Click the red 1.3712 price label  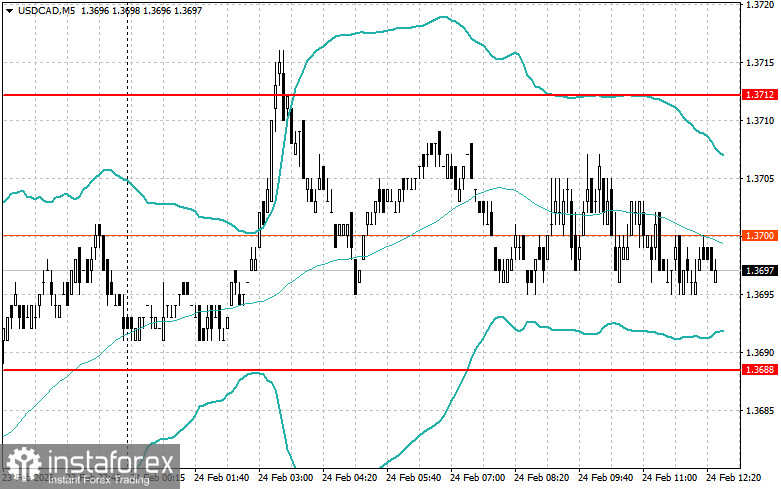pyautogui.click(x=759, y=95)
